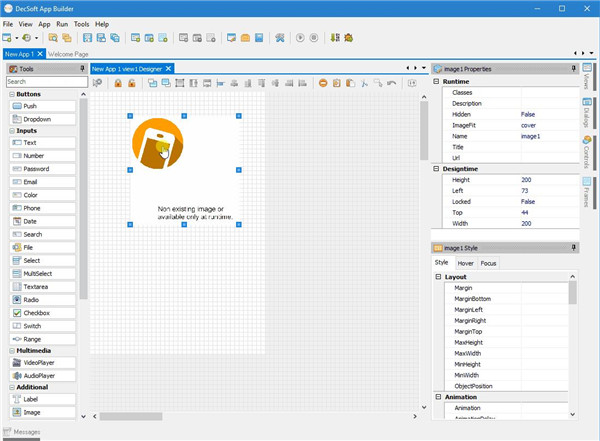Select the Image control in Additional

[x=40, y=412]
